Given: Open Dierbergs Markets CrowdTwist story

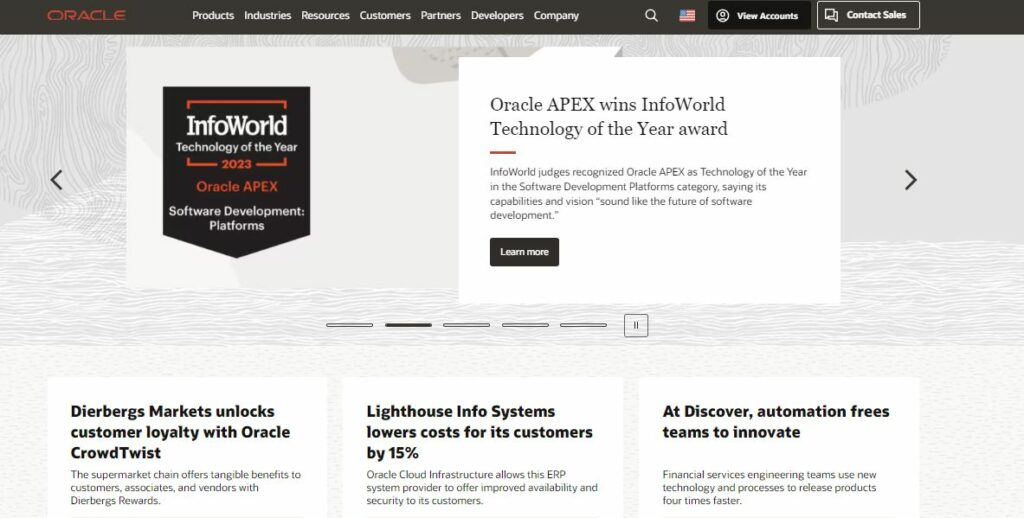Looking at the screenshot, I should click(x=180, y=432).
